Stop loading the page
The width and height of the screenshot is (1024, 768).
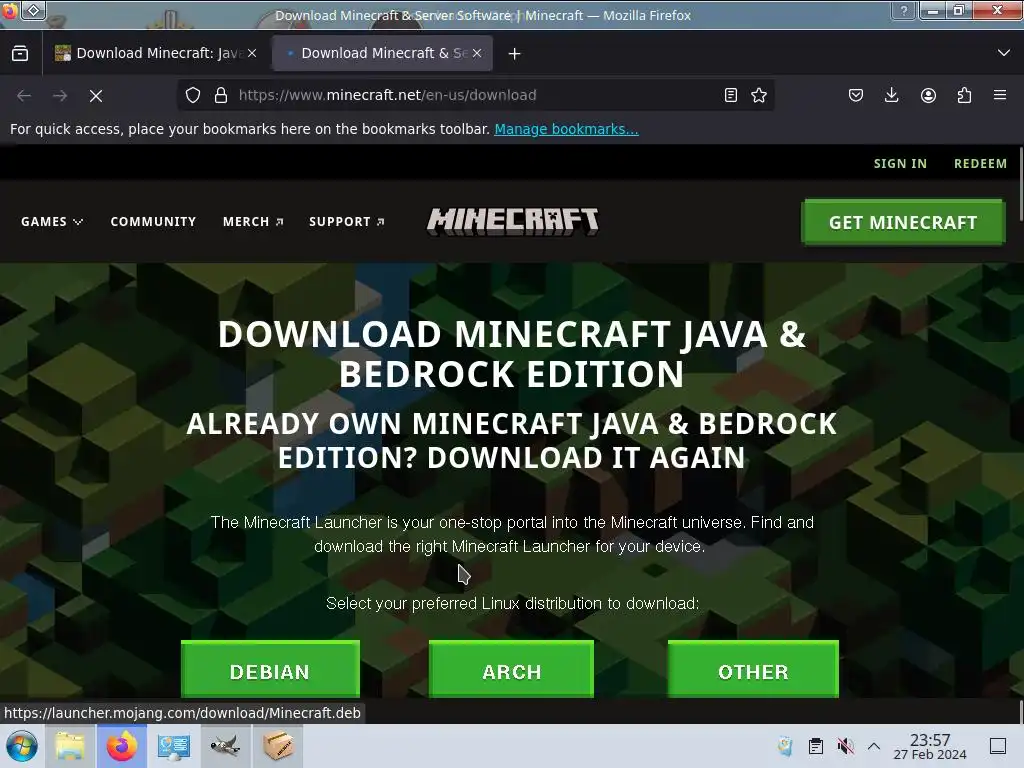[x=96, y=96]
